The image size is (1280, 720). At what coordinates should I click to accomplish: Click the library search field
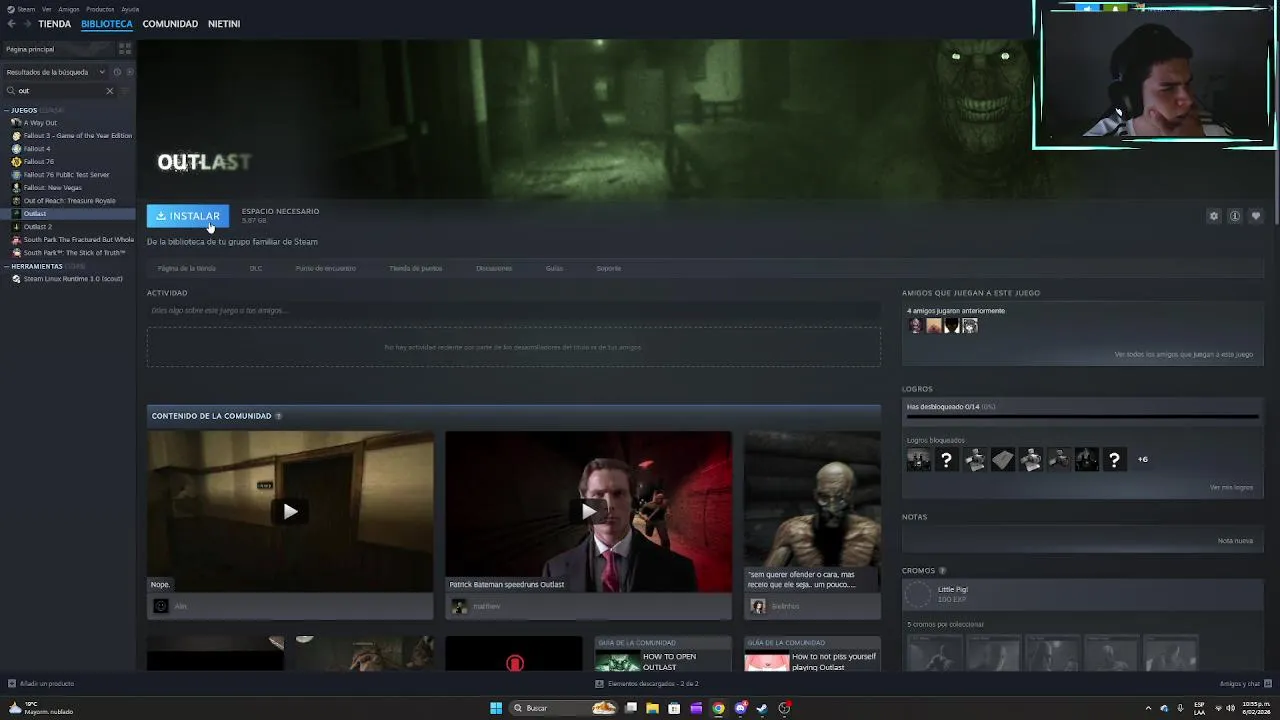point(60,91)
